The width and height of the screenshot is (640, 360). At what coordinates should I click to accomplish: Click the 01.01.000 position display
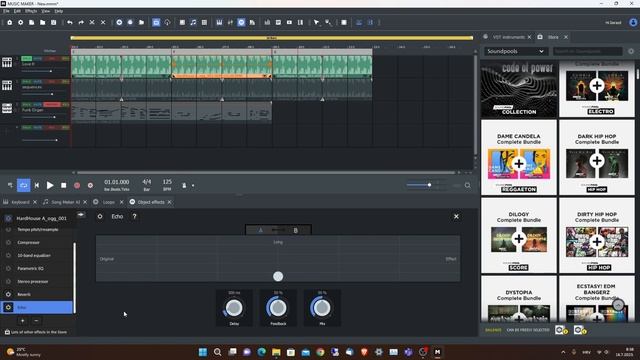(x=117, y=182)
